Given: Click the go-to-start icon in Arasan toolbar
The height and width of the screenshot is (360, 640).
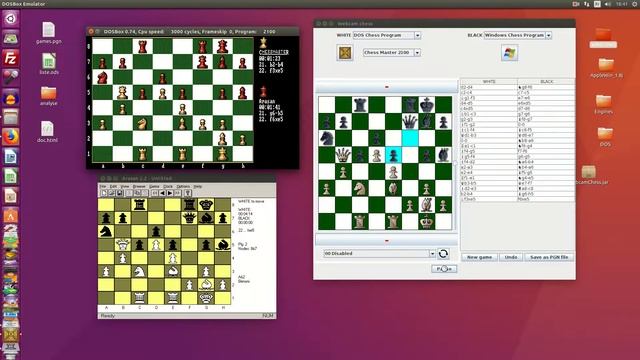Looking at the screenshot, I should tap(155, 193).
